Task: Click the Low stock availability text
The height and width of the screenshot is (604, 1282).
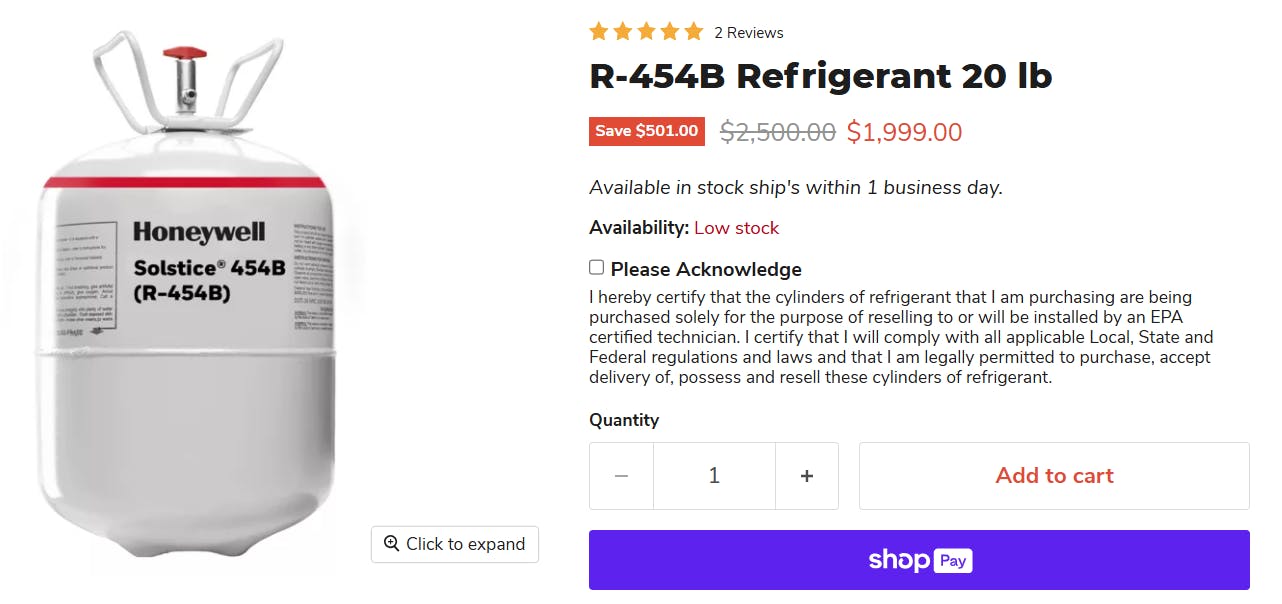Action: click(x=737, y=227)
